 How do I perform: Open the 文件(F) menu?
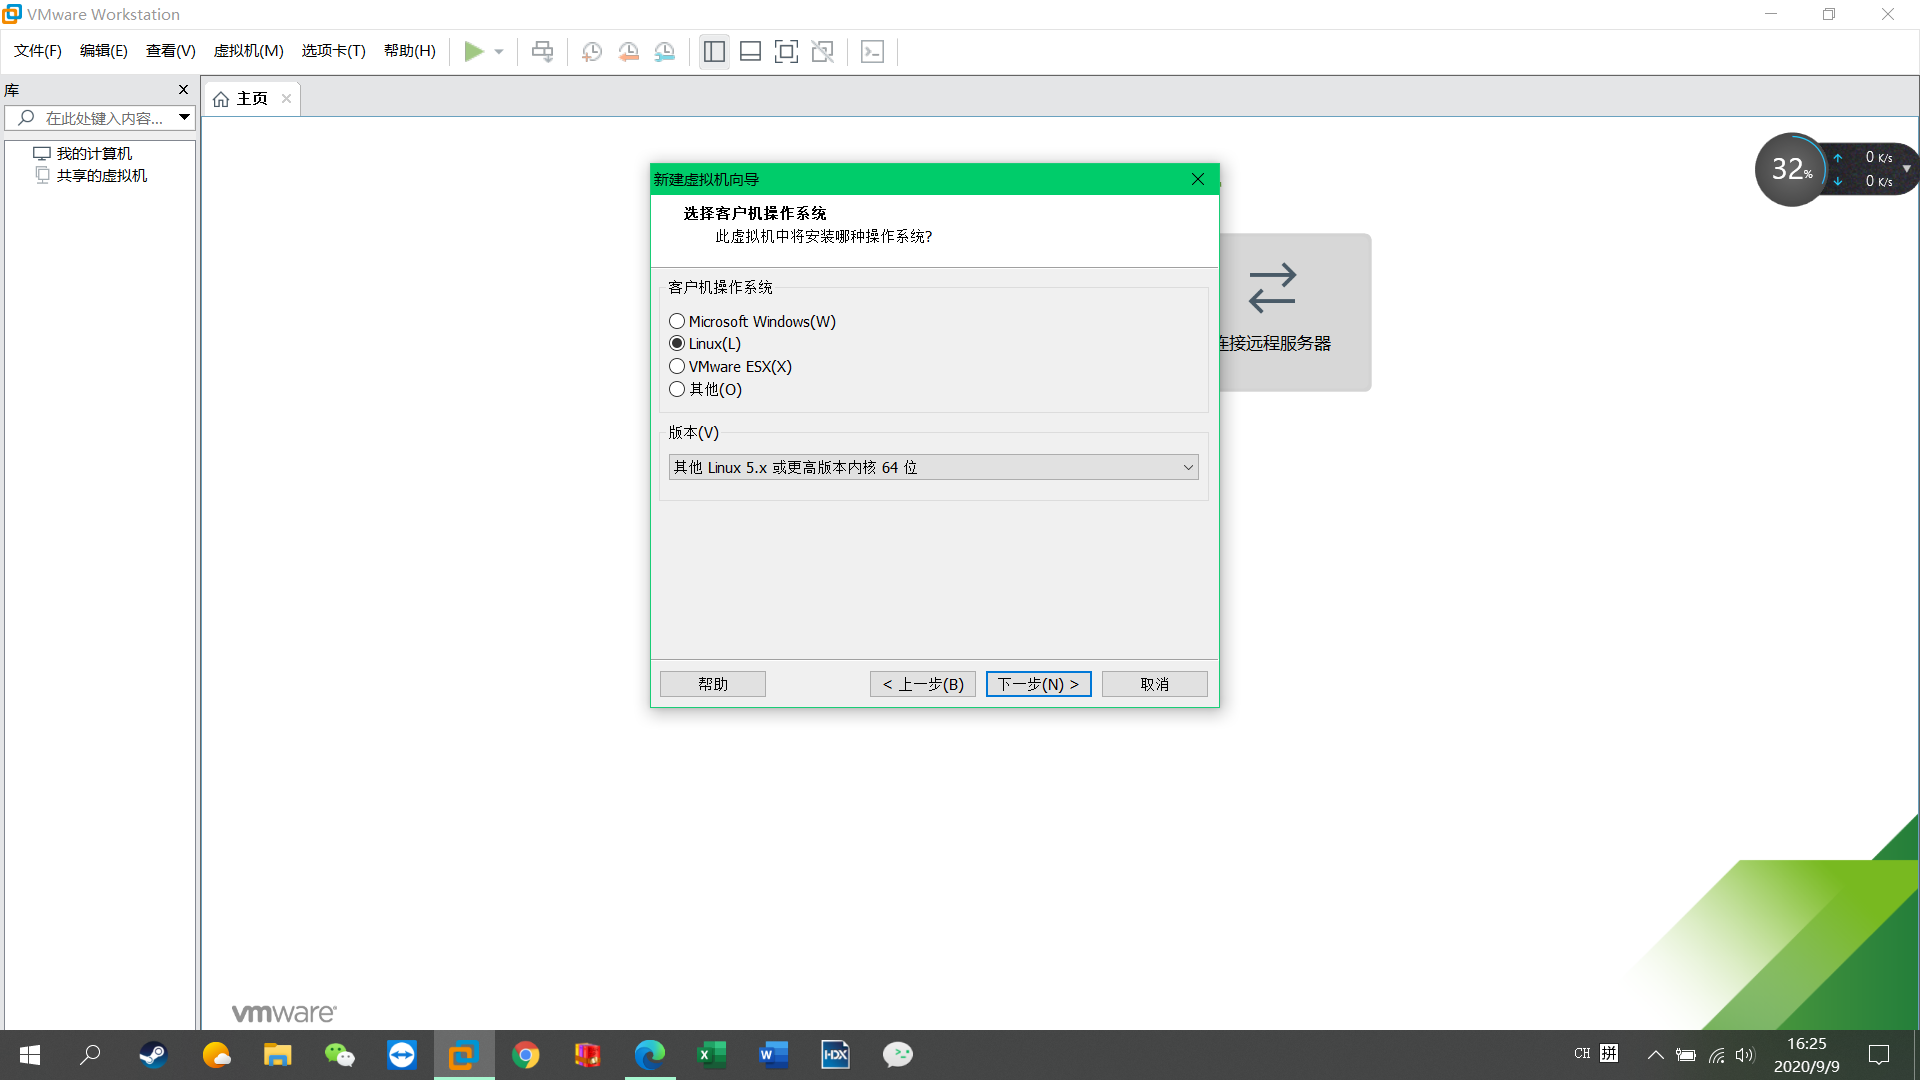[38, 51]
